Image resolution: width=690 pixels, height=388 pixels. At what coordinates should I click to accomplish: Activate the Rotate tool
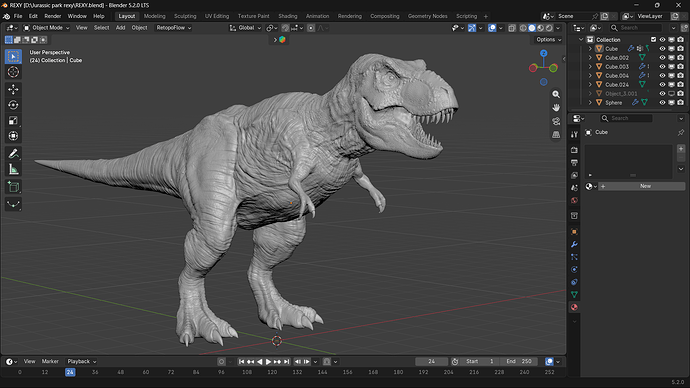(13, 105)
